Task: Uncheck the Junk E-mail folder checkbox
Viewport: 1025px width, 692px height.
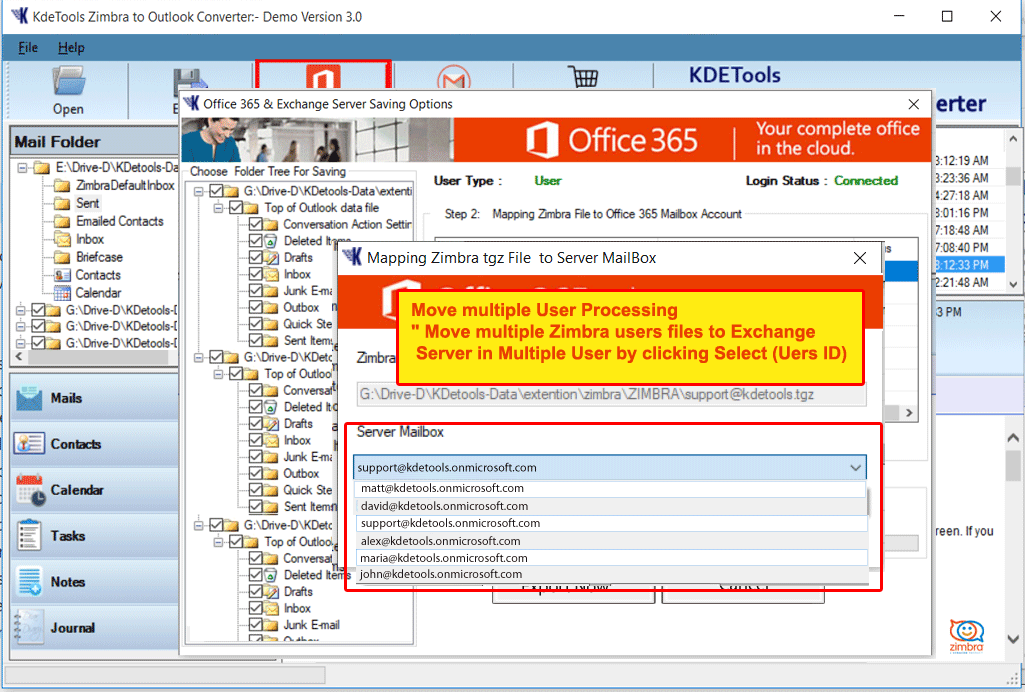Action: pyautogui.click(x=256, y=291)
